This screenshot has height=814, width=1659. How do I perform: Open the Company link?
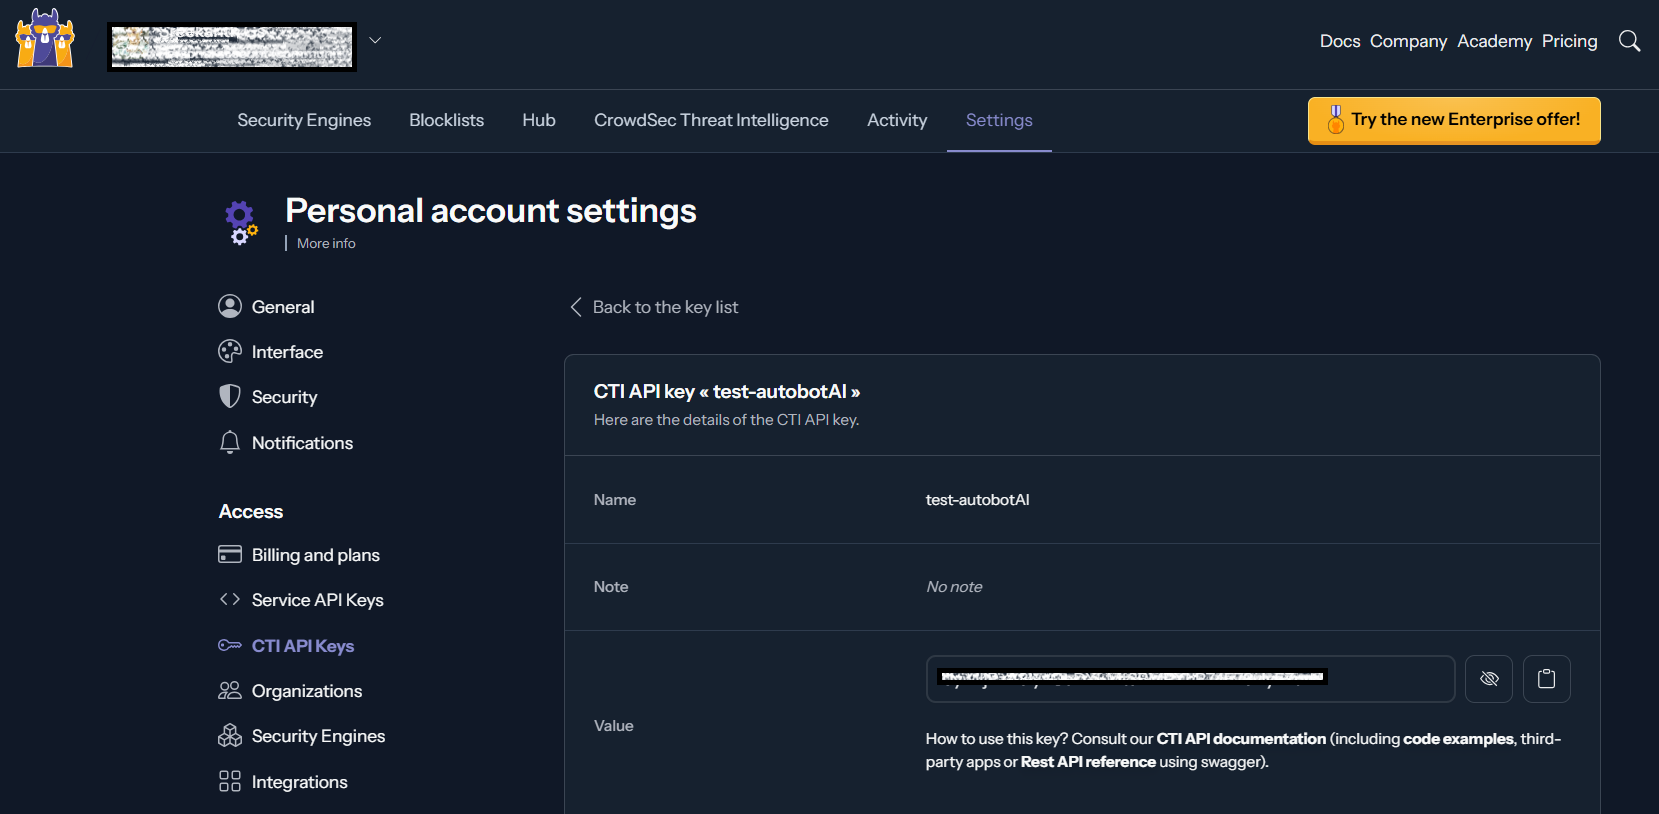click(1408, 41)
